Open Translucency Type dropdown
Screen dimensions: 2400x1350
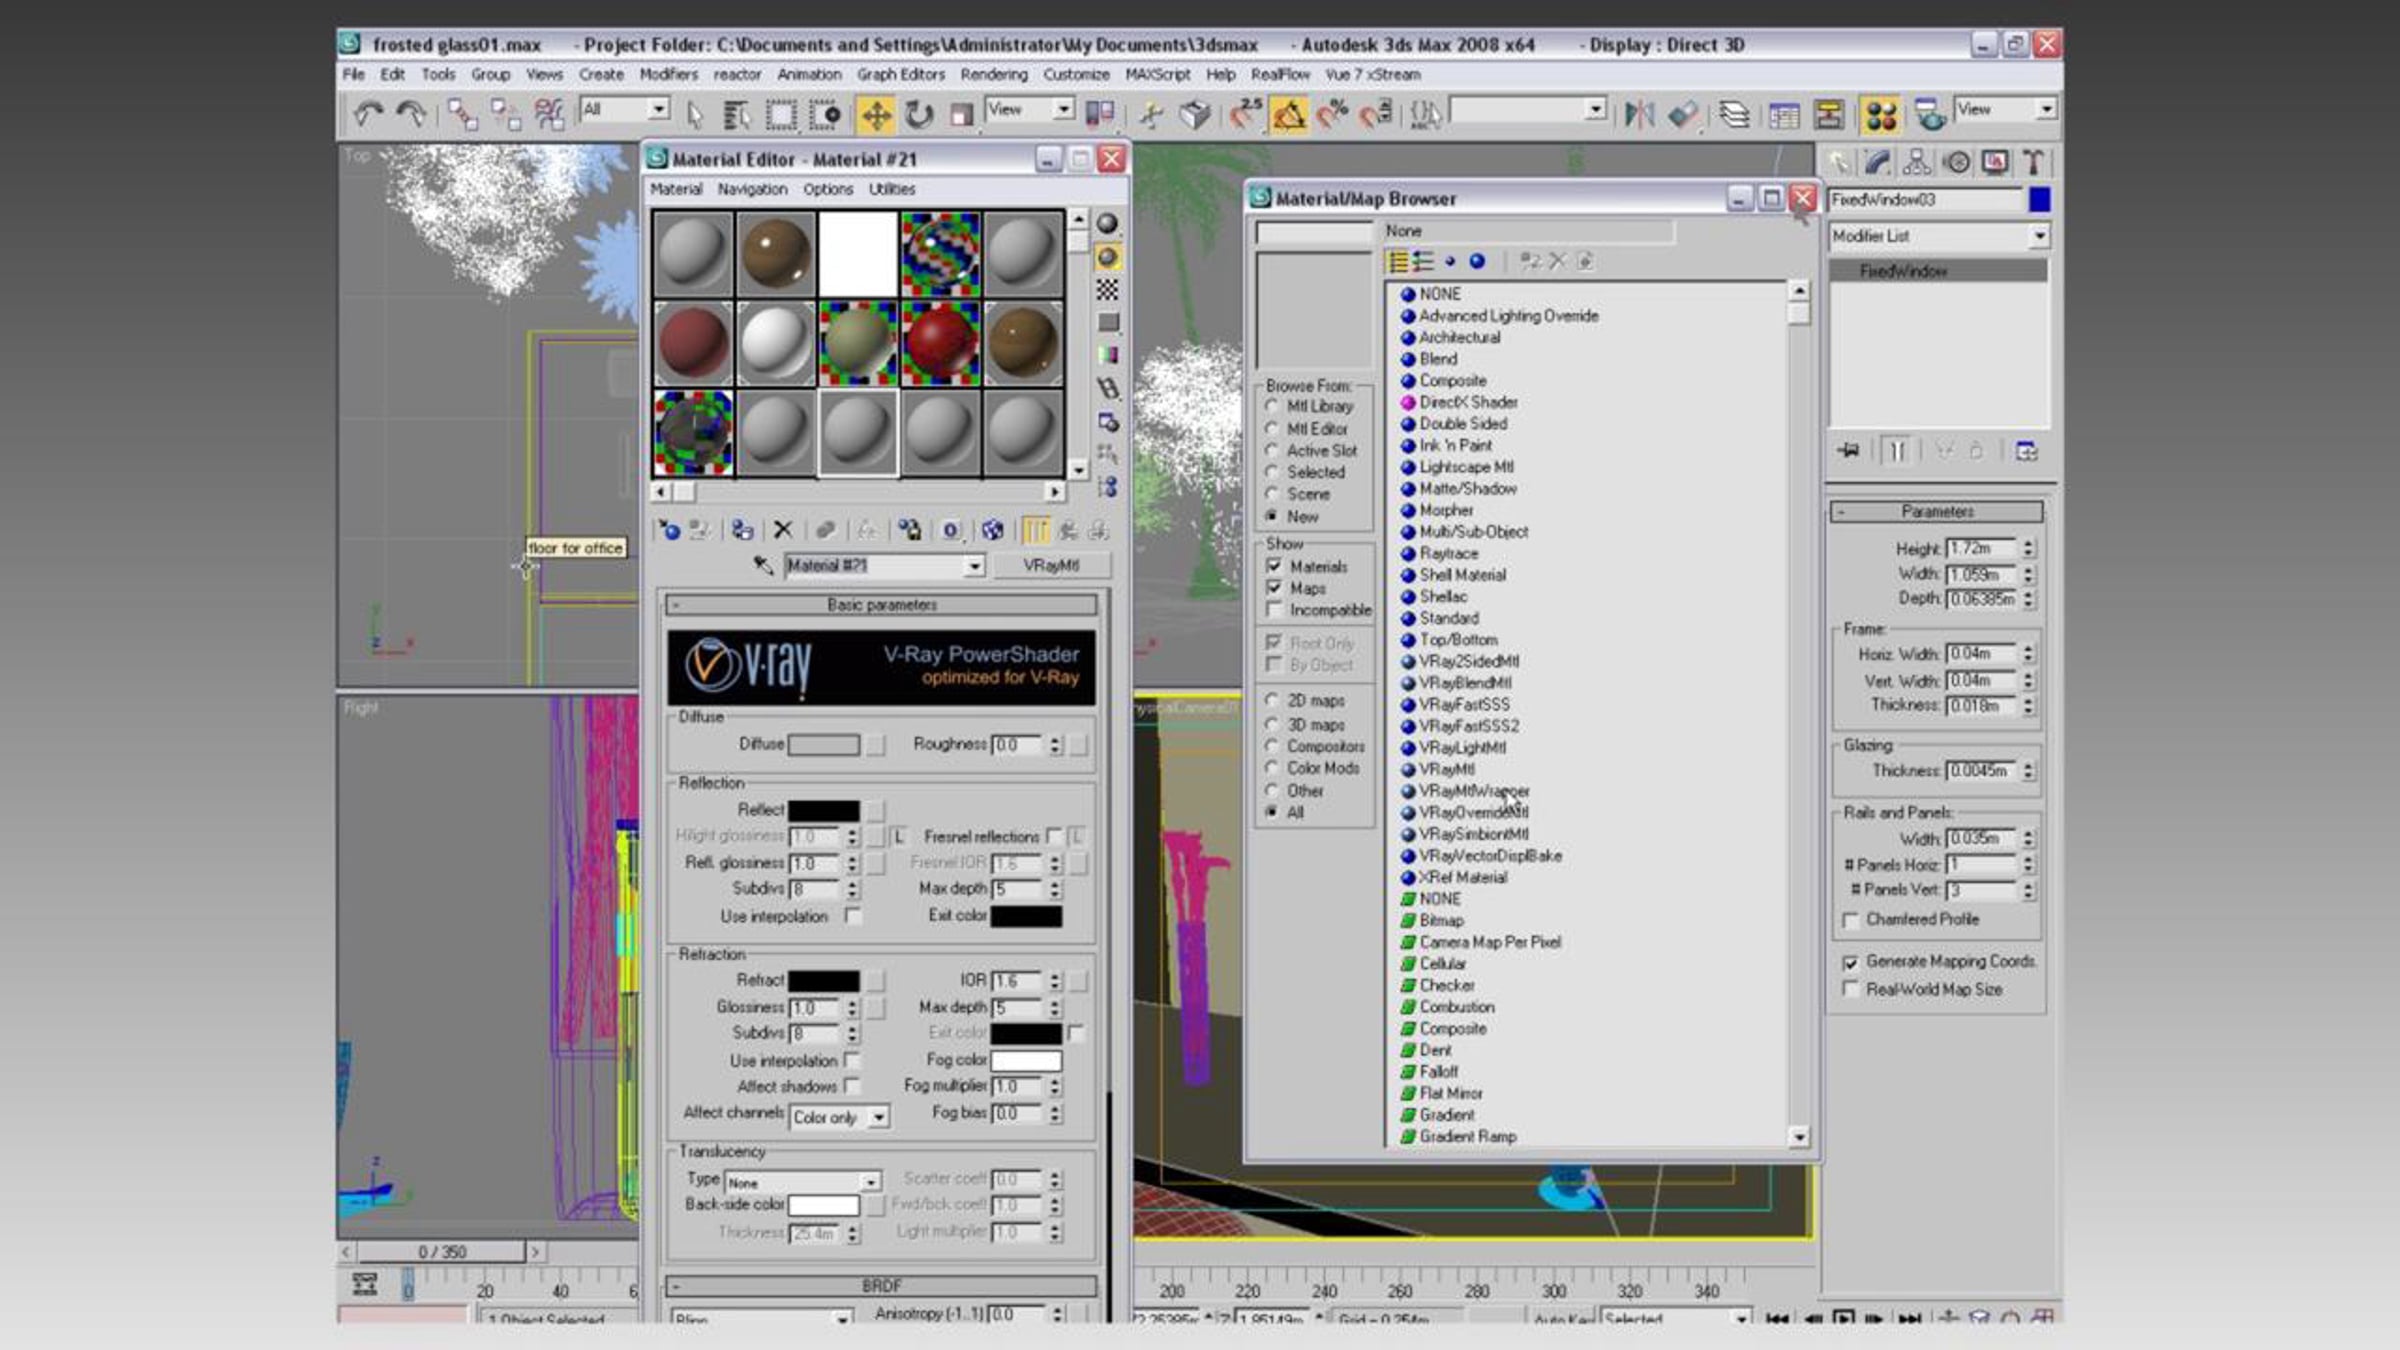pos(803,1182)
